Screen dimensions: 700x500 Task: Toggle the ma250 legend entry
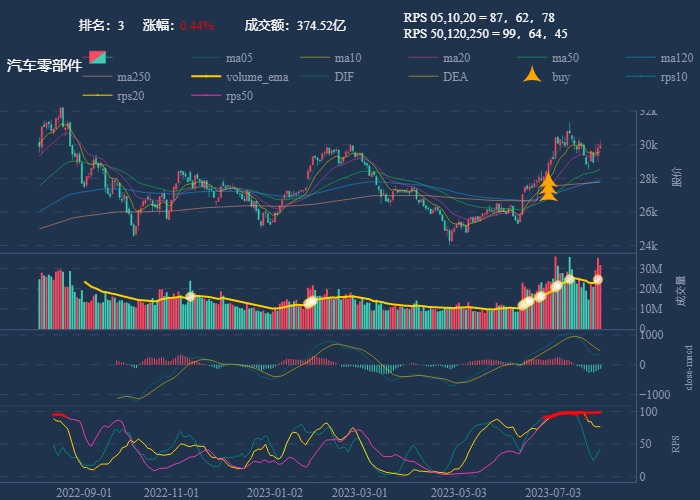point(117,77)
